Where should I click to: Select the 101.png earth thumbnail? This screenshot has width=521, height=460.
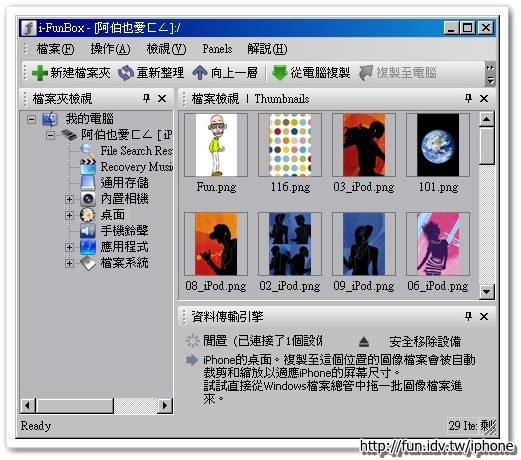(x=438, y=145)
